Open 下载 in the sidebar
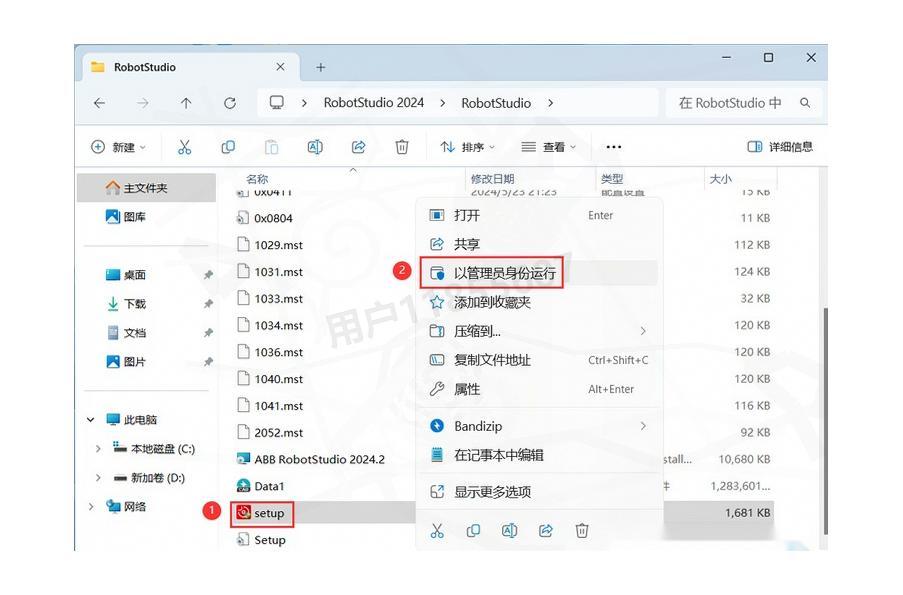This screenshot has height=595, width=903. pyautogui.click(x=126, y=304)
